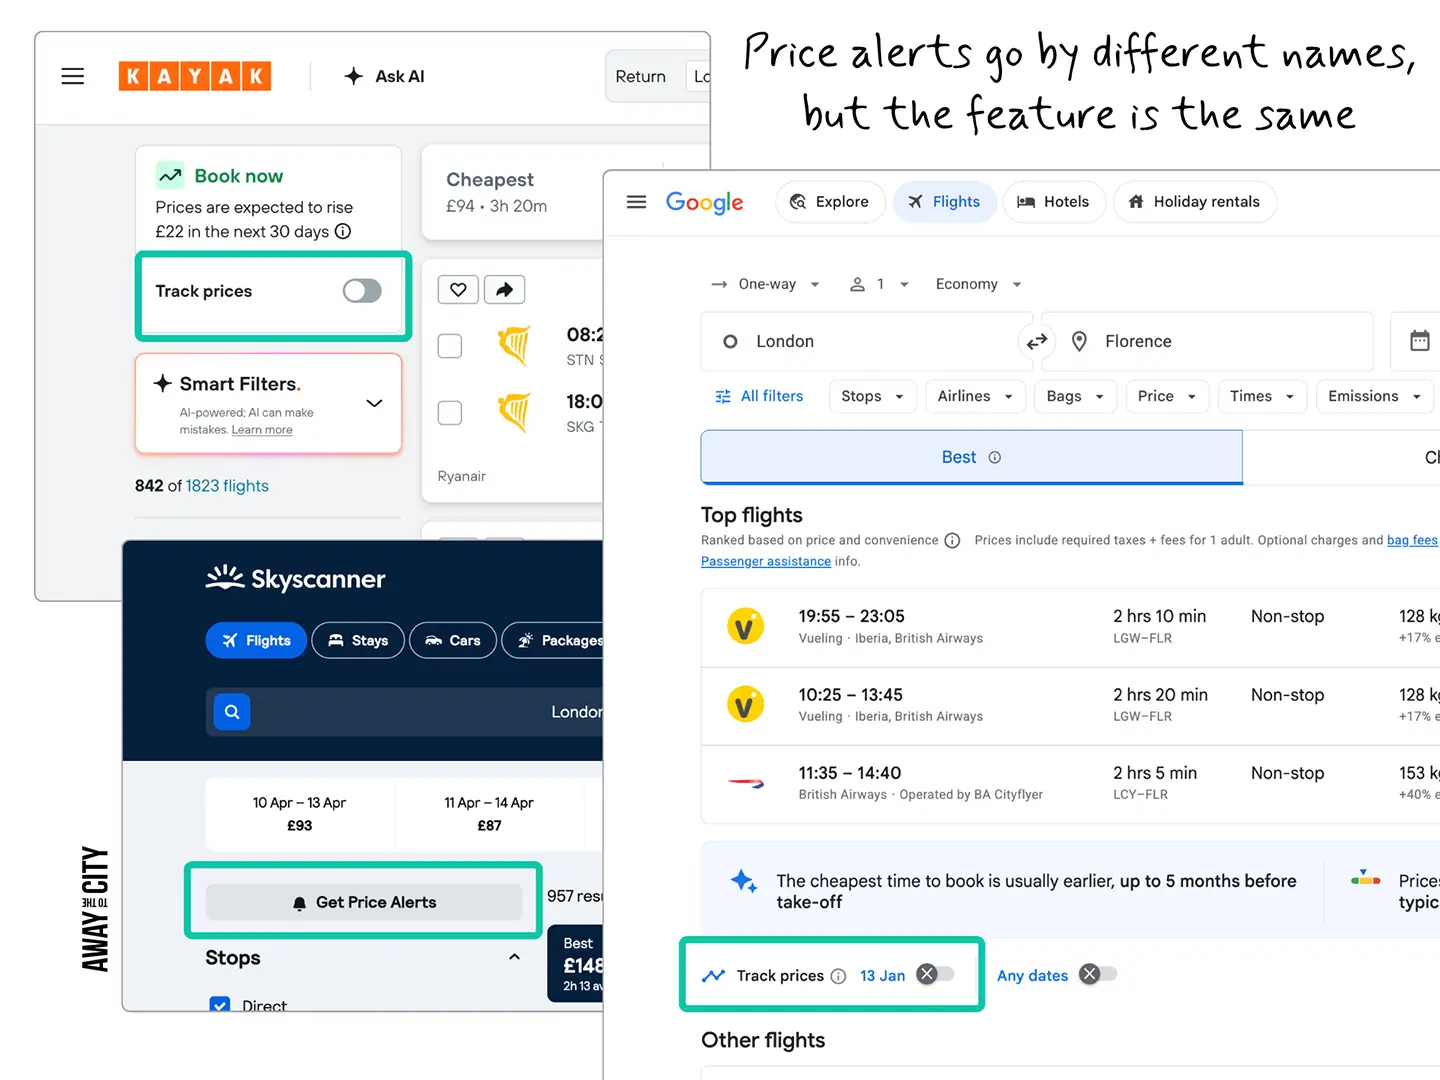Toggle Track prices switch in Kayak

[362, 291]
